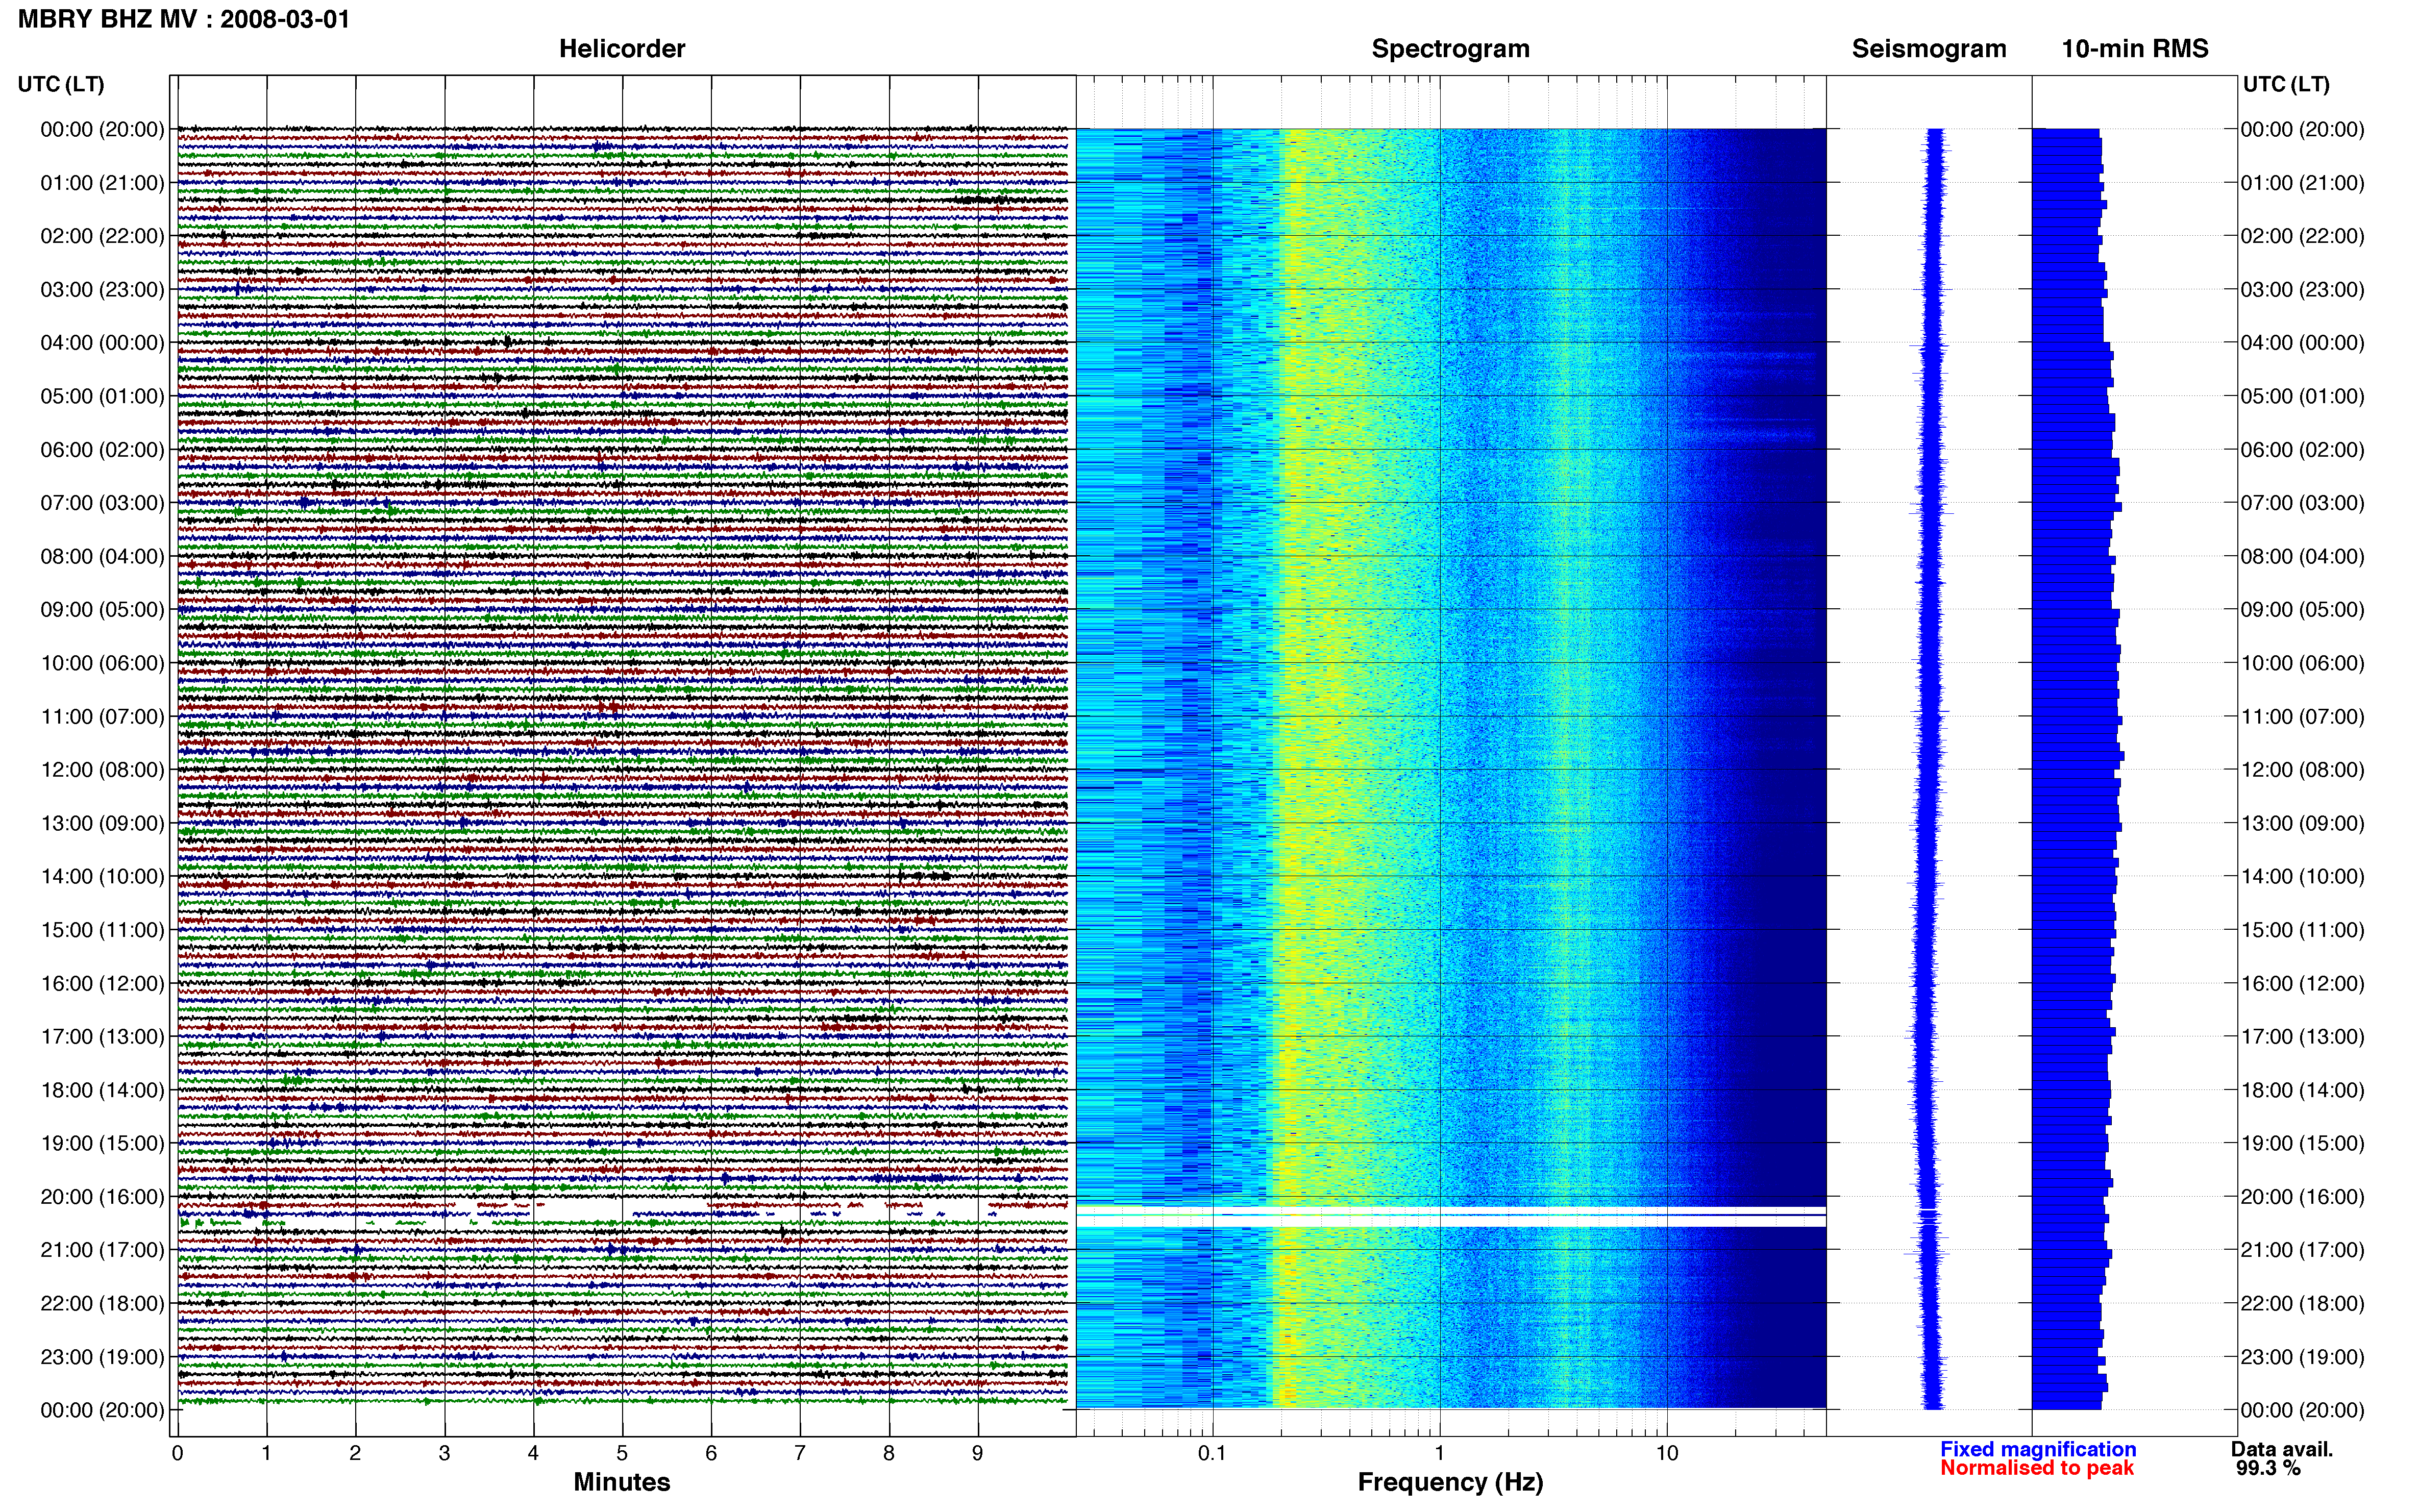Click the left time label '10:00 (06:00)'
The height and width of the screenshot is (1512, 2419).
(102, 663)
